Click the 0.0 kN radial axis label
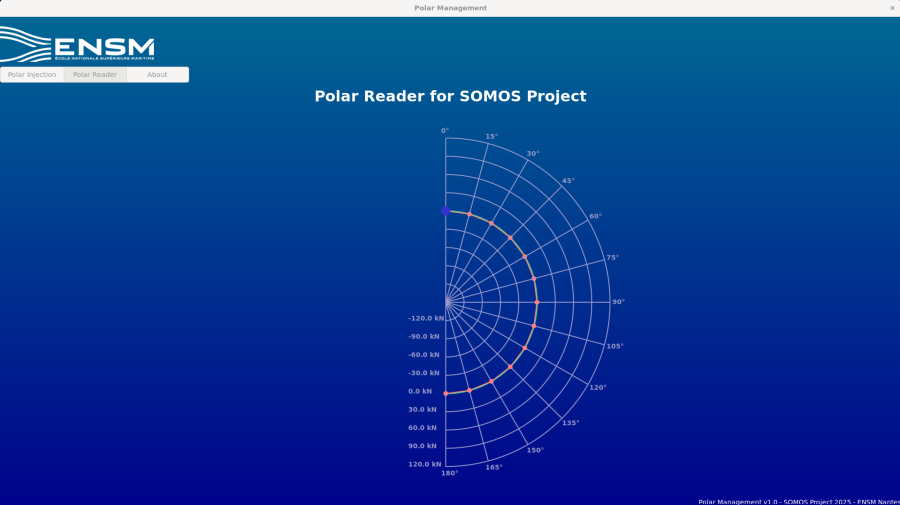The image size is (900, 505). tap(420, 391)
